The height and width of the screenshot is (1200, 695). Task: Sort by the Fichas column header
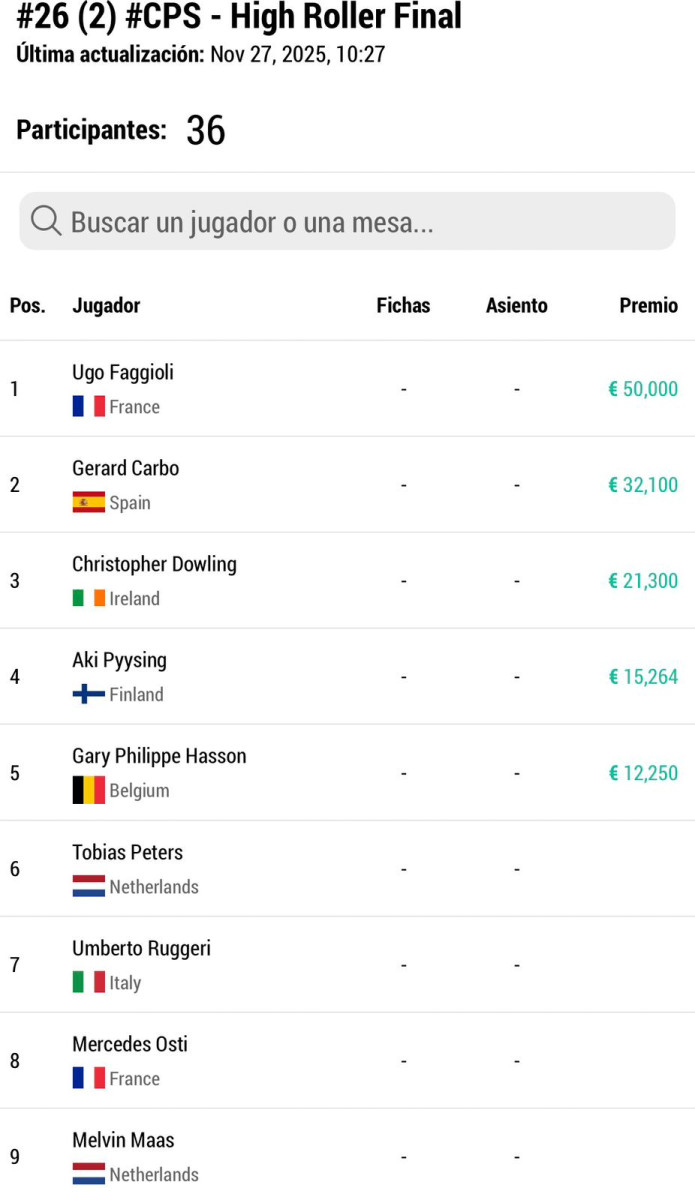403,306
